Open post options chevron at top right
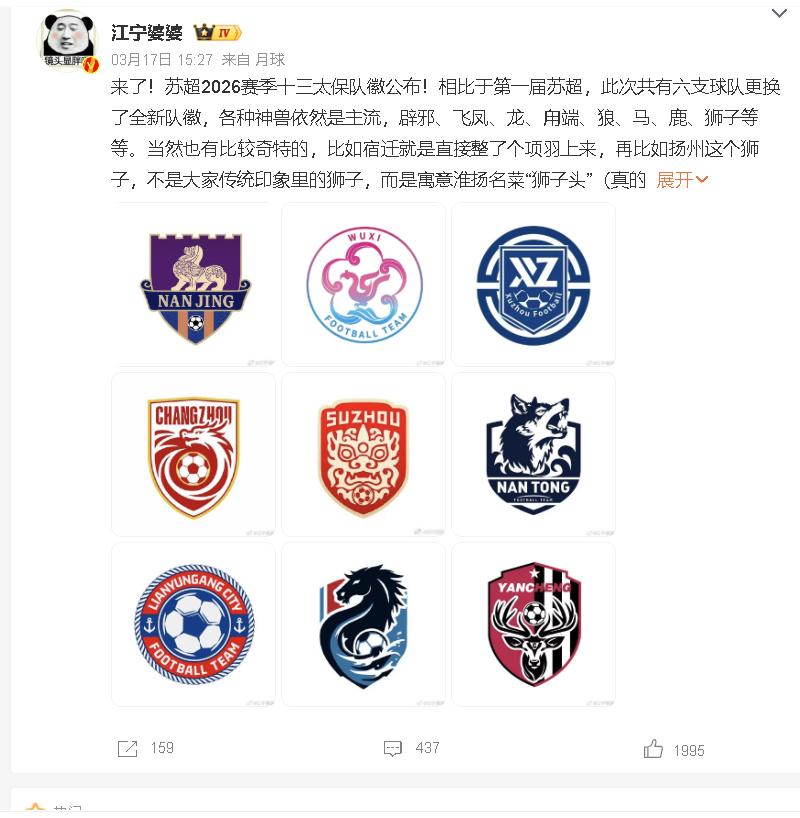This screenshot has width=800, height=818. [x=779, y=13]
